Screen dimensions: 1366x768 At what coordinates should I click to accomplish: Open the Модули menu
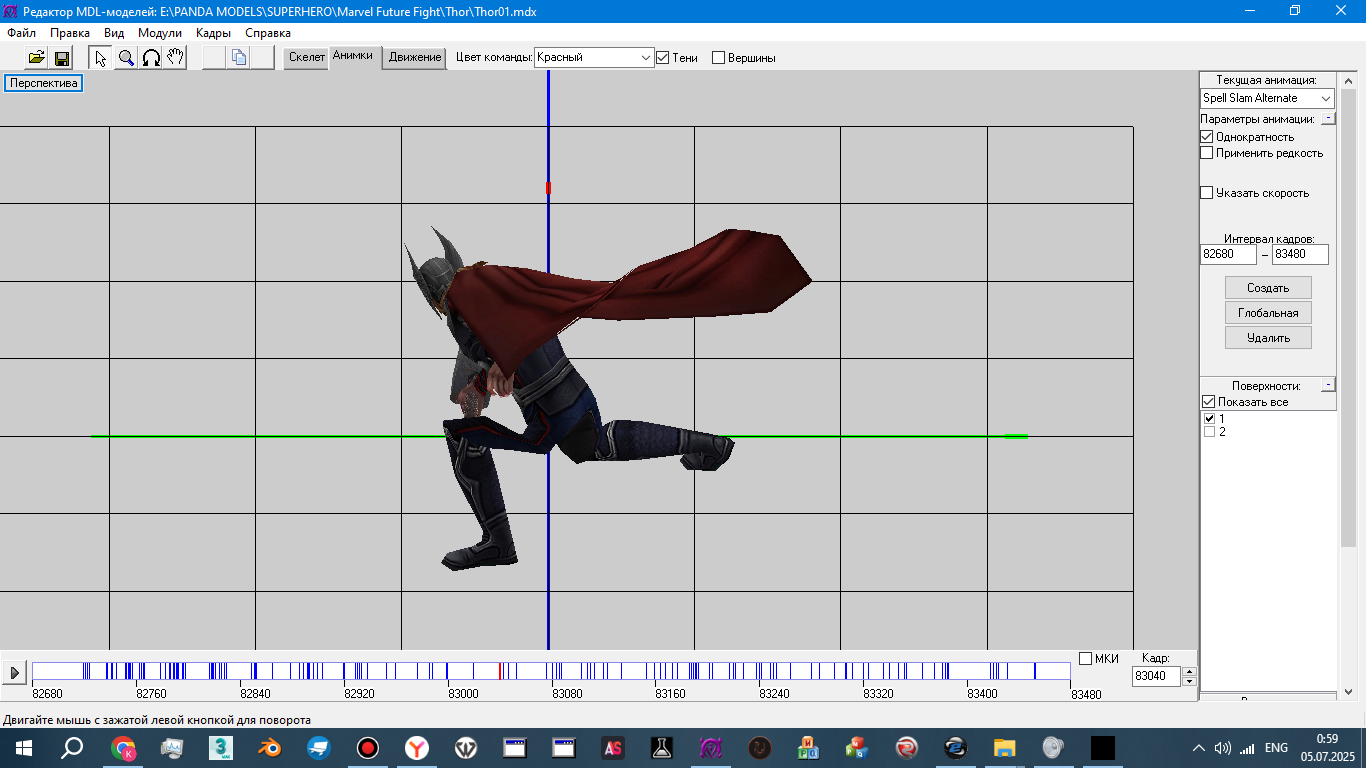click(160, 33)
